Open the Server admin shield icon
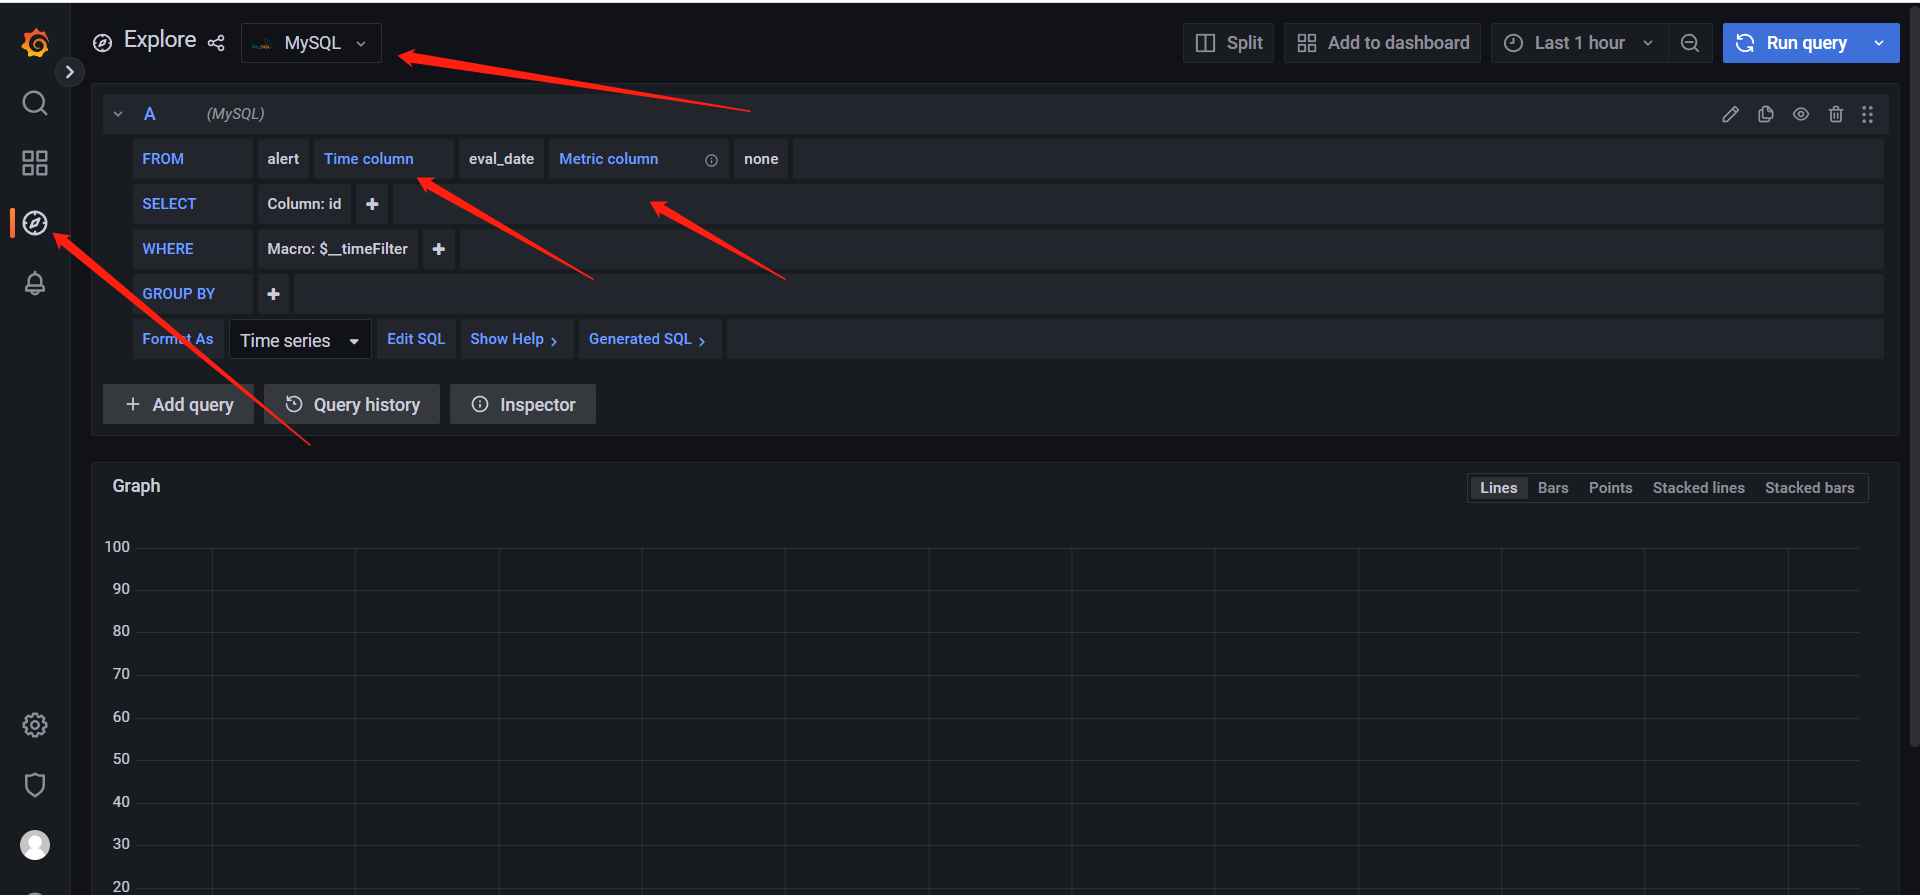This screenshot has height=895, width=1920. [x=35, y=785]
